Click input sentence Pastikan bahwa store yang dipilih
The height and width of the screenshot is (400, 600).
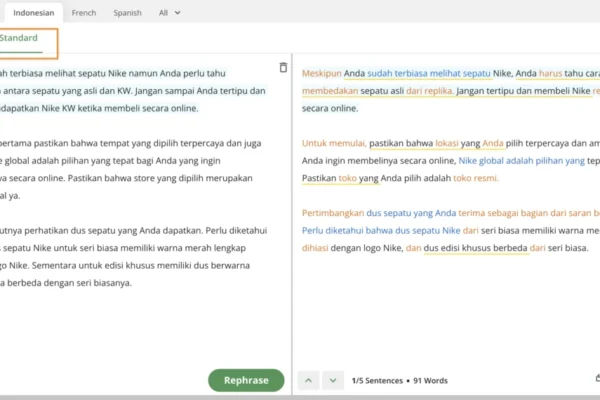[160, 178]
